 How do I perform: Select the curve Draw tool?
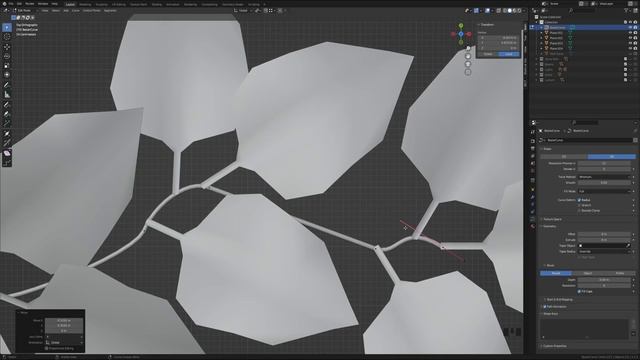7,105
